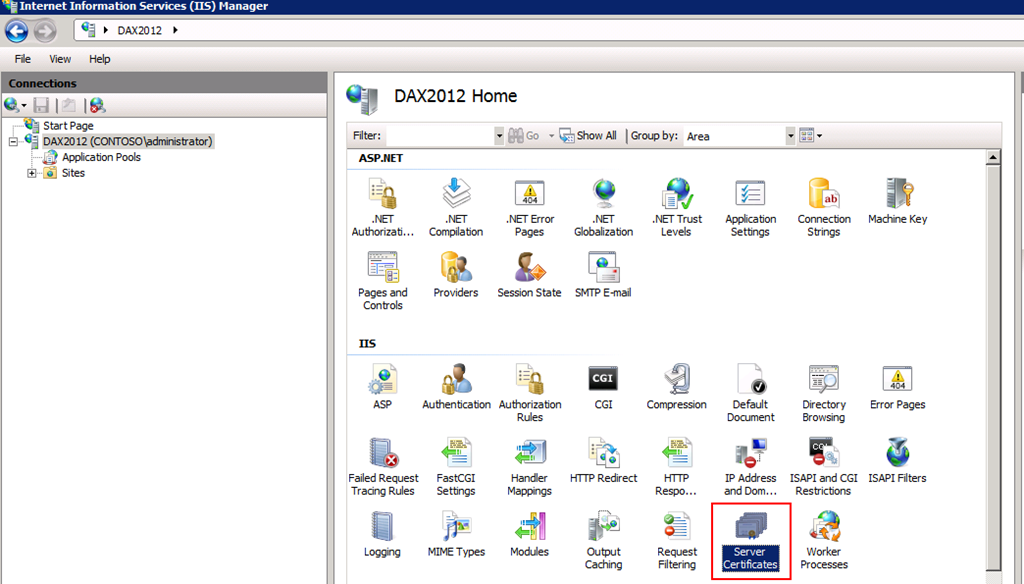
Task: Click the Show All button
Action: click(588, 136)
